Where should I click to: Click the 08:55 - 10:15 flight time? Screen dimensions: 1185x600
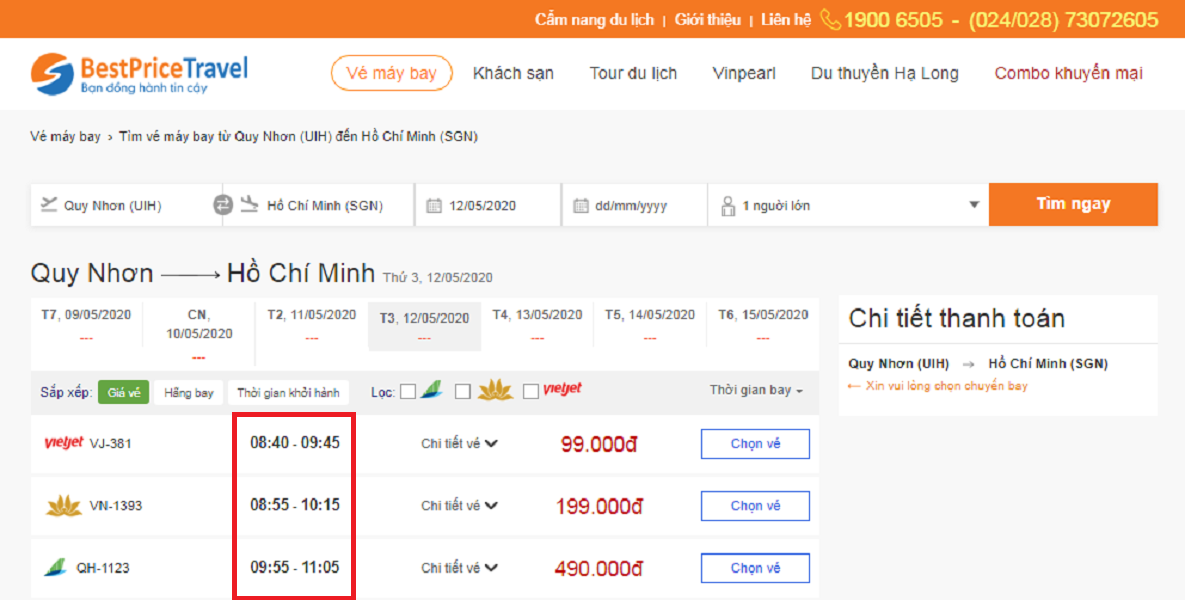295,505
